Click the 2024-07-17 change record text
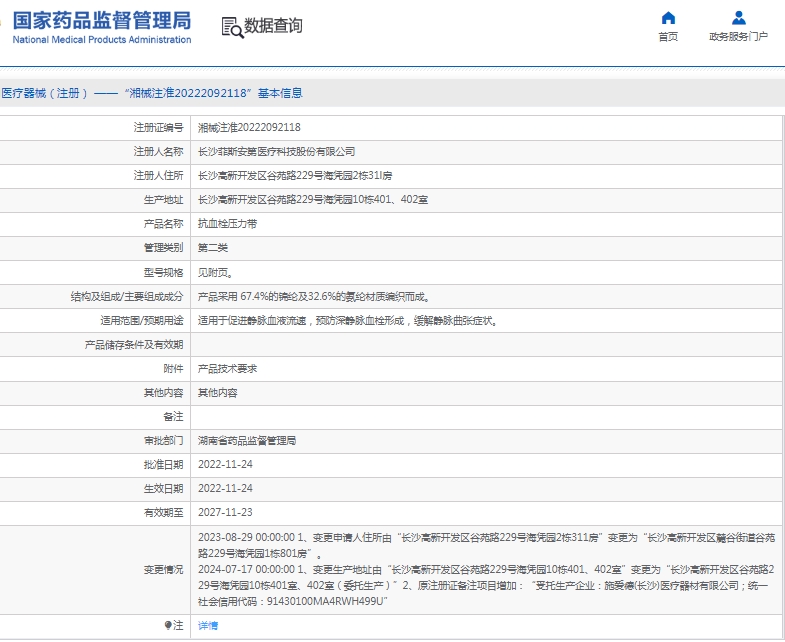Screen dimensions: 785x642 click(x=486, y=585)
